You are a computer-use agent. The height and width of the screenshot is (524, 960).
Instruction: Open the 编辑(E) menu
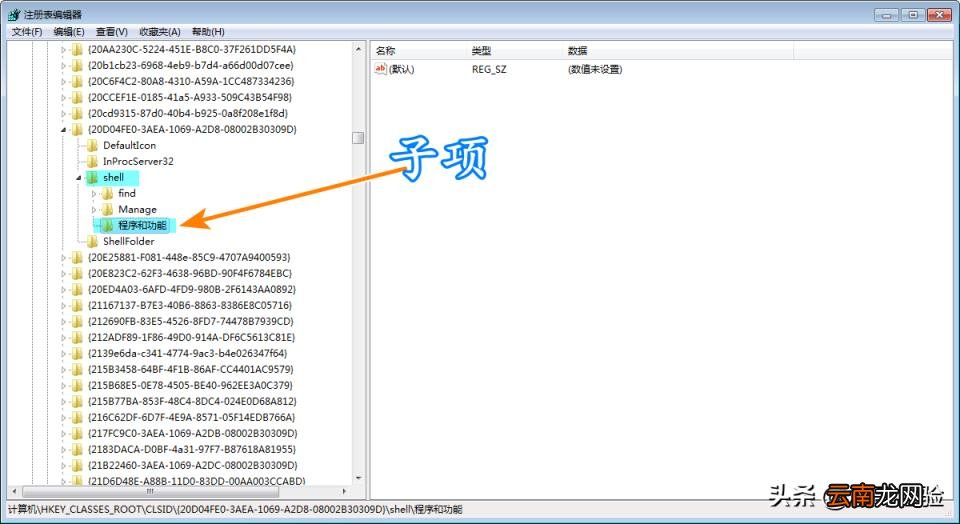(x=69, y=32)
